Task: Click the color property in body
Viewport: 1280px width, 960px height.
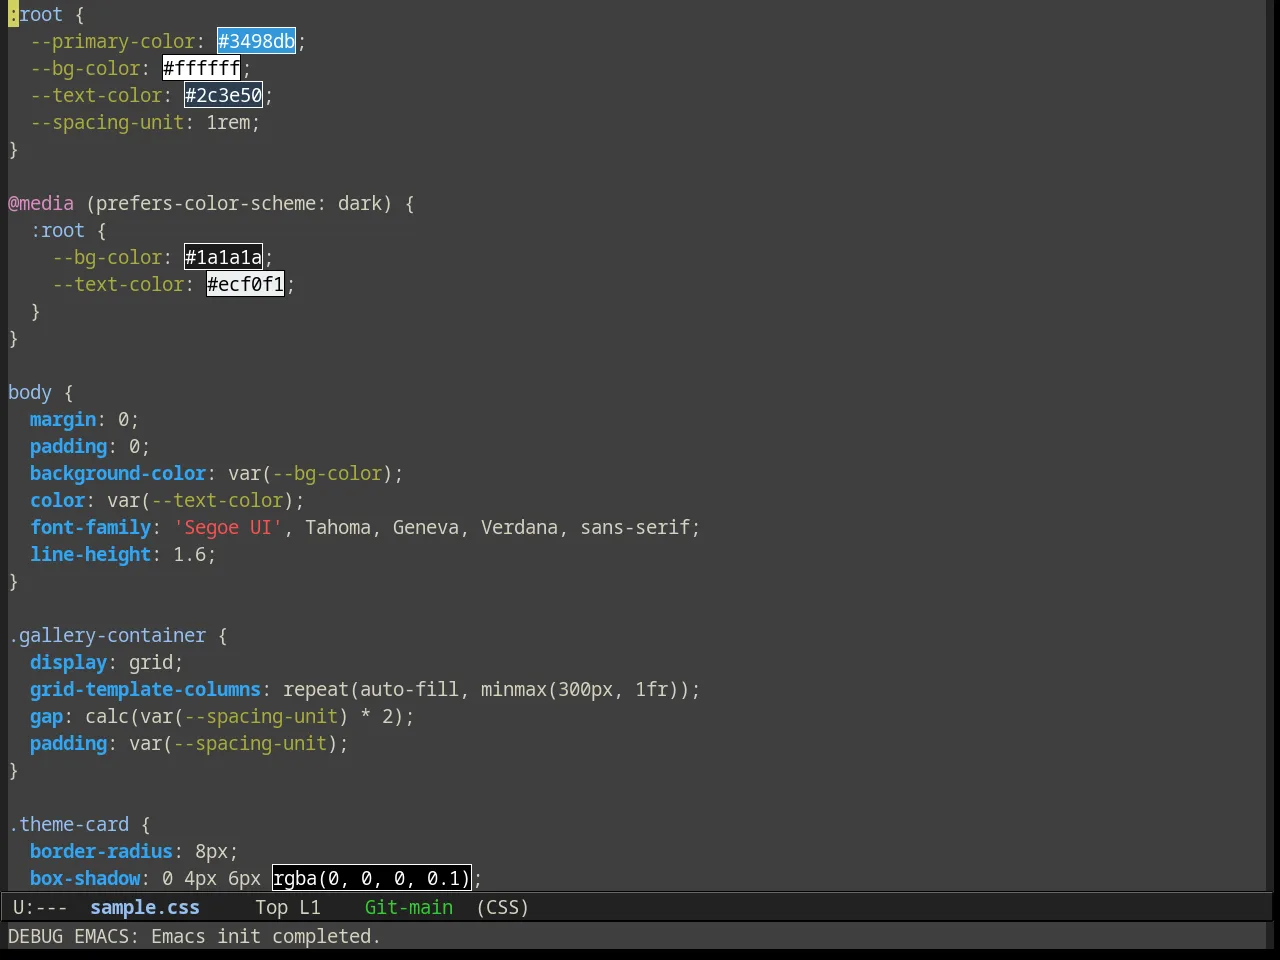Action: click(57, 500)
